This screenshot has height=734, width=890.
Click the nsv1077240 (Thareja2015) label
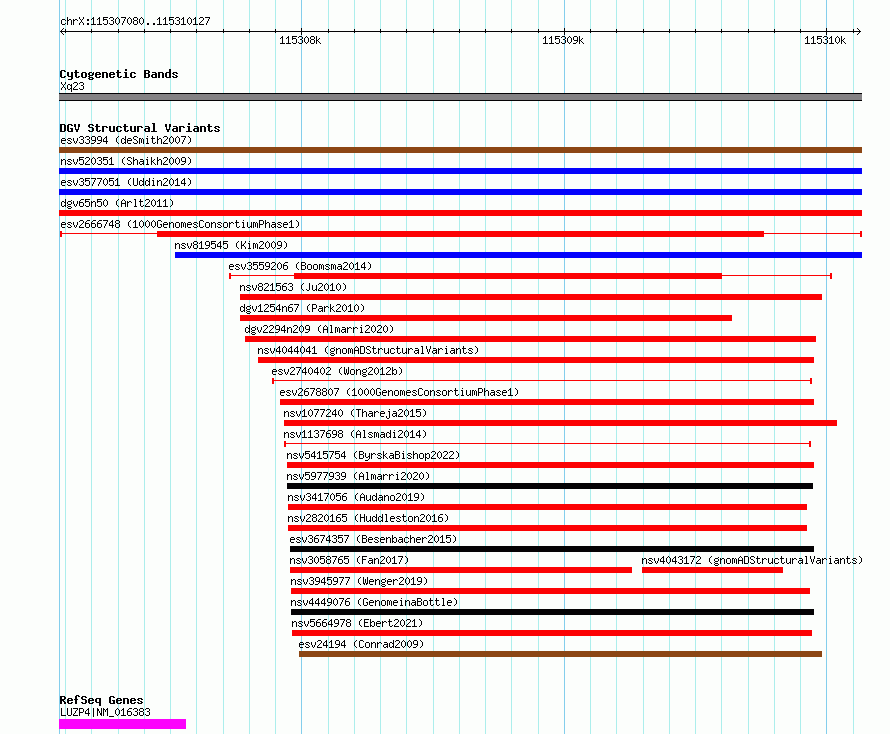pos(355,413)
